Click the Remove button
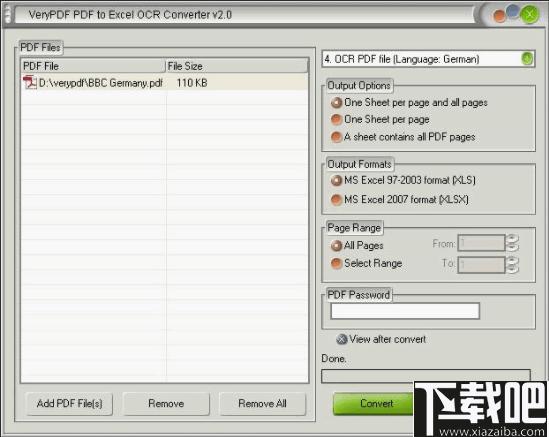Viewport: 549px width, 437px height. coord(166,404)
